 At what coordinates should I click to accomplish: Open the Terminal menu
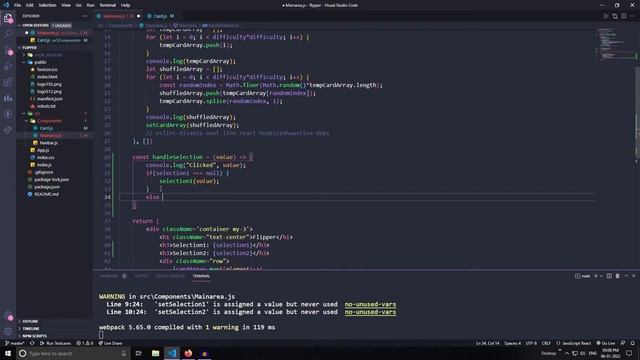coord(107,5)
